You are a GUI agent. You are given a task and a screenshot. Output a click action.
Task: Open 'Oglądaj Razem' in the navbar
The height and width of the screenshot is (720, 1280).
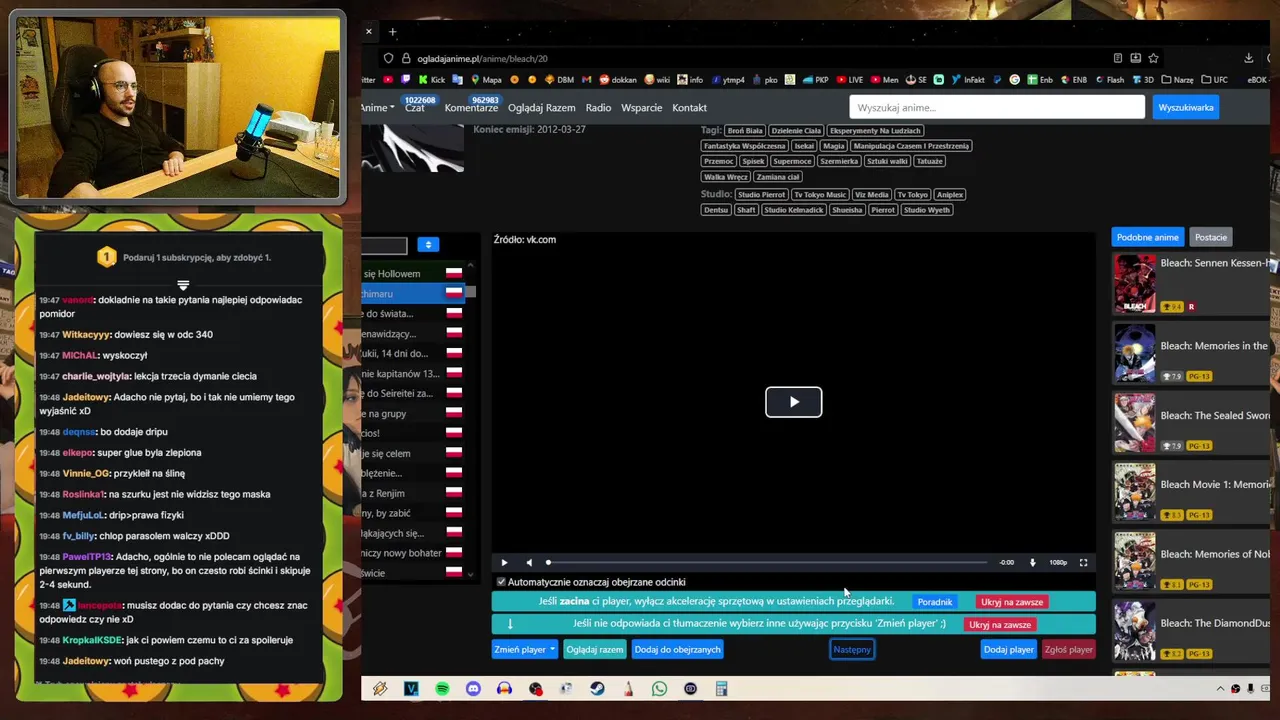(541, 108)
